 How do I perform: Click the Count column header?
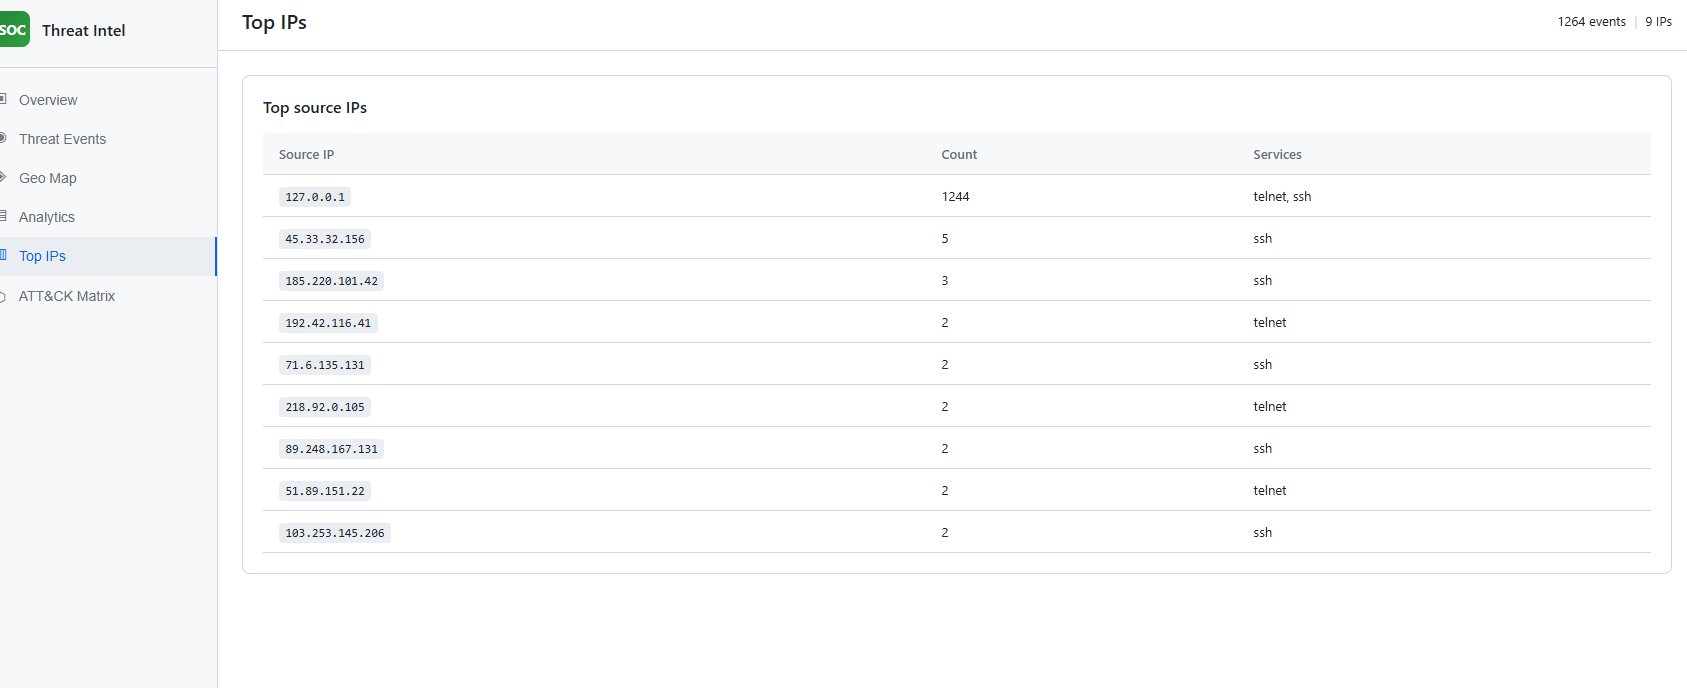click(x=959, y=155)
